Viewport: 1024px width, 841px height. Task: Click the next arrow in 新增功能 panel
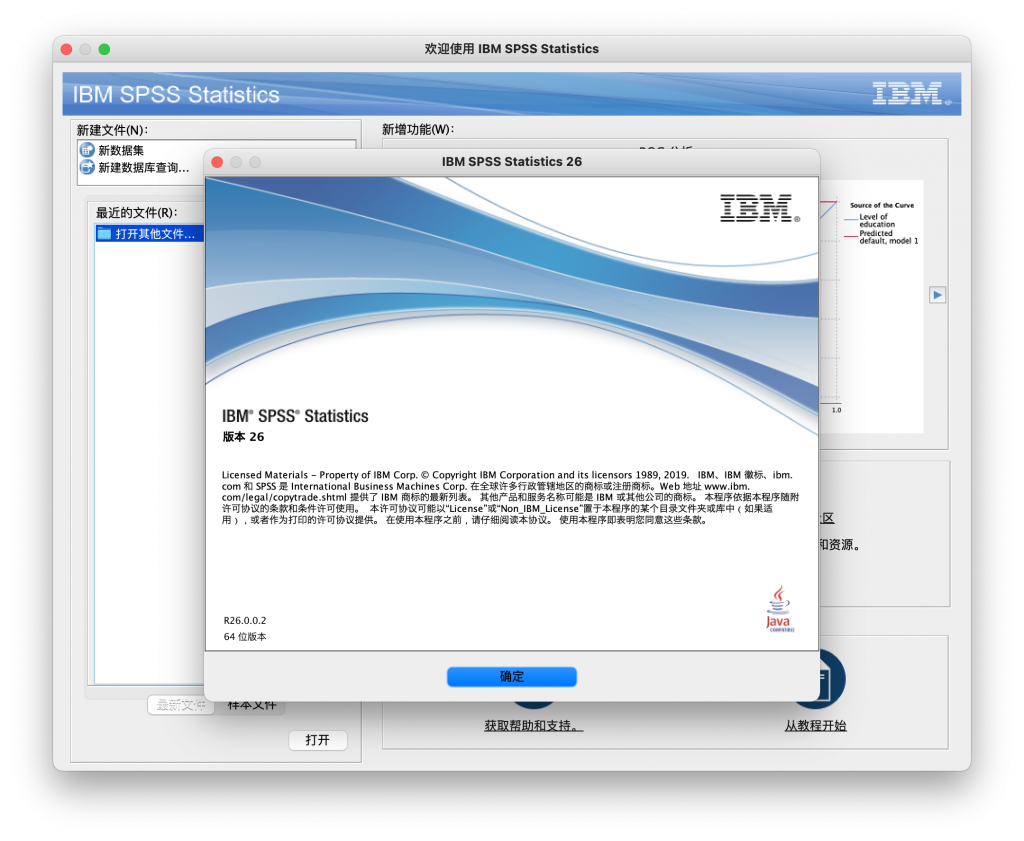[x=938, y=295]
